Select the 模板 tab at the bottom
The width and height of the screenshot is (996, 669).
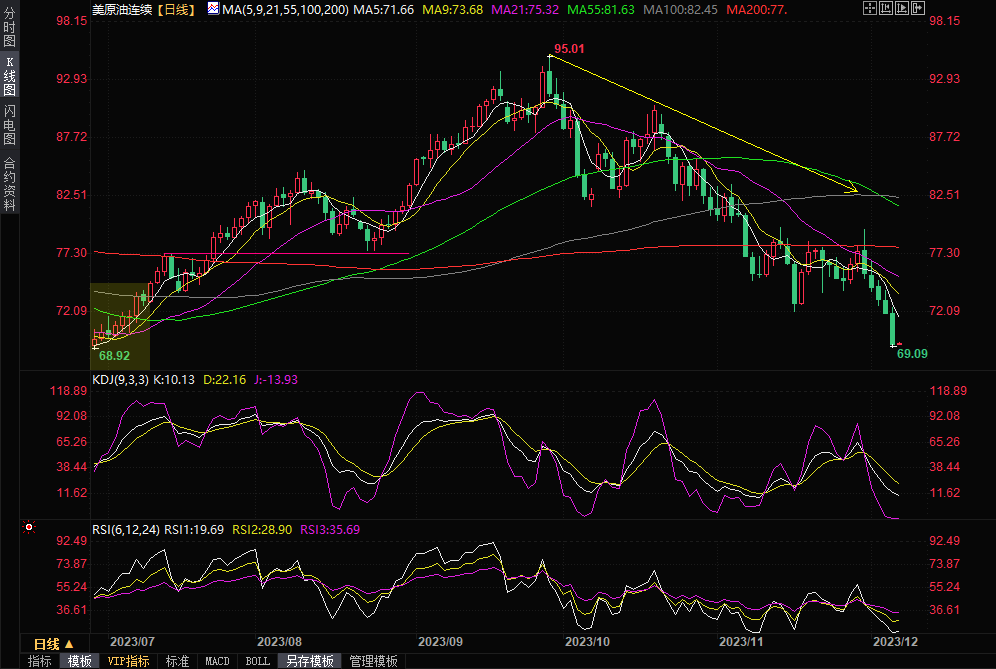coord(79,661)
